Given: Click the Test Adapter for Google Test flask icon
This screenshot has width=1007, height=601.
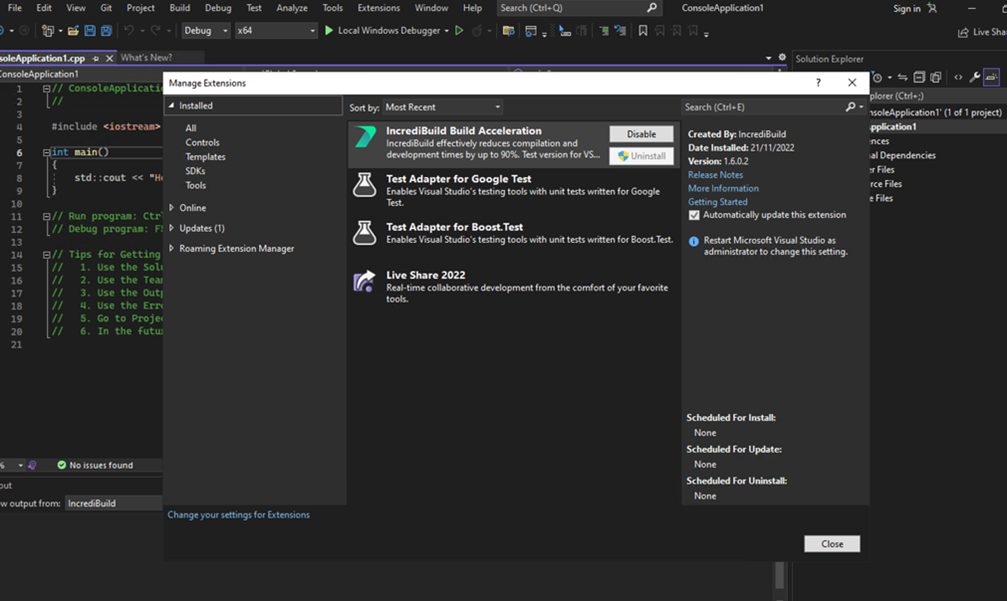Looking at the screenshot, I should pos(364,186).
